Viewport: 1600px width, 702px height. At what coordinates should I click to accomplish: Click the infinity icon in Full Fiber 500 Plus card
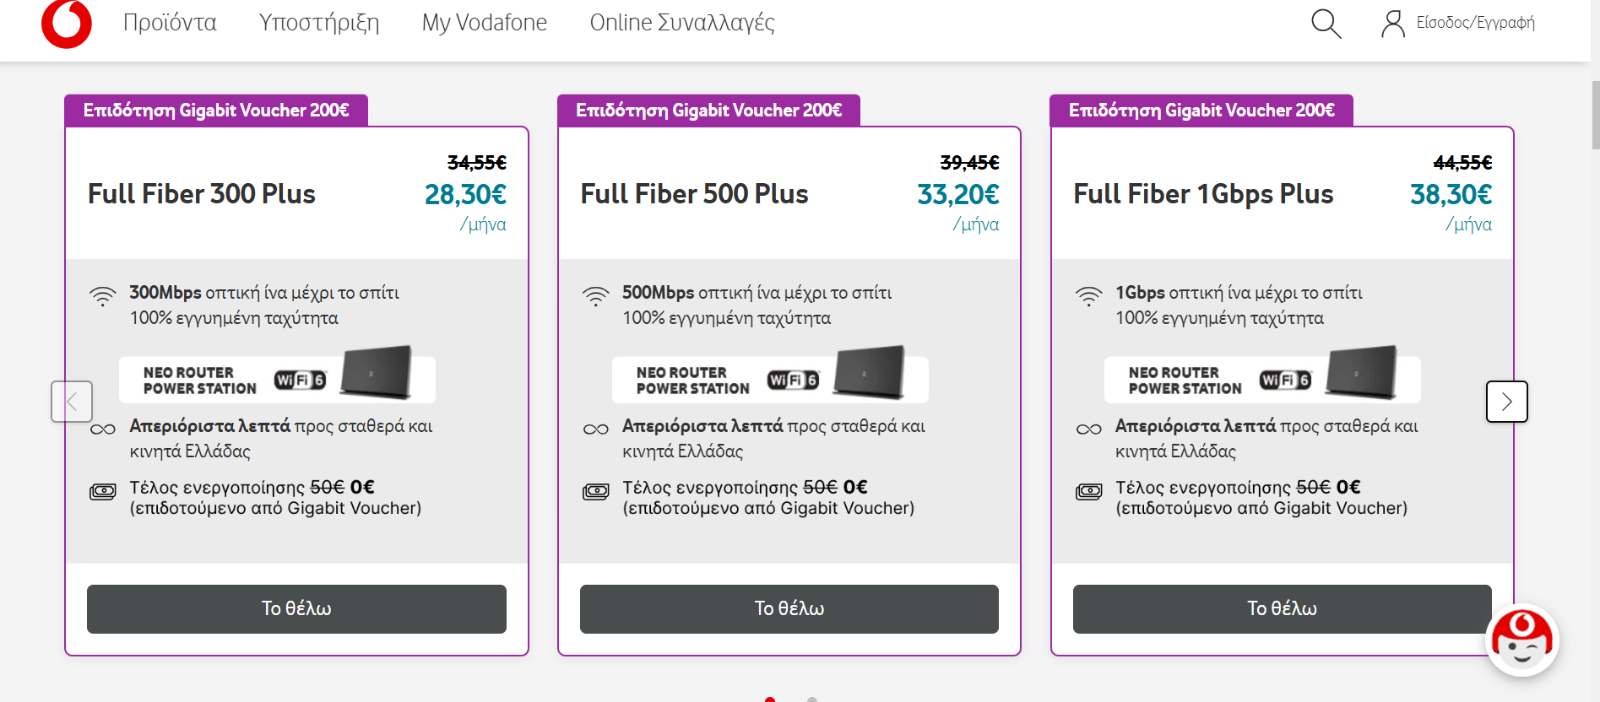(596, 429)
